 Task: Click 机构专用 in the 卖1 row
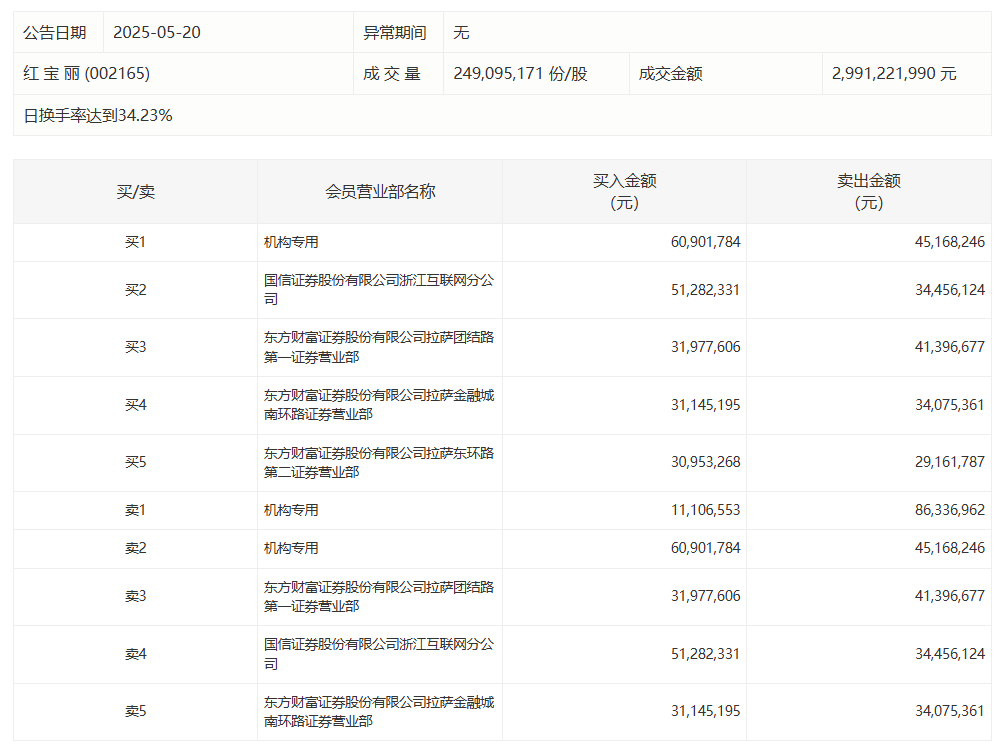coord(291,510)
